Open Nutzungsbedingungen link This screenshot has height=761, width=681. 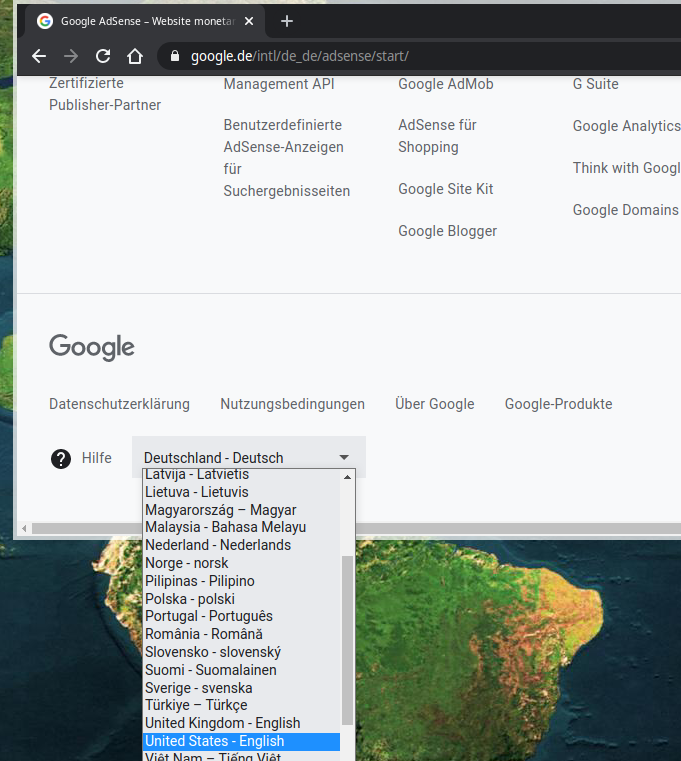[x=292, y=404]
